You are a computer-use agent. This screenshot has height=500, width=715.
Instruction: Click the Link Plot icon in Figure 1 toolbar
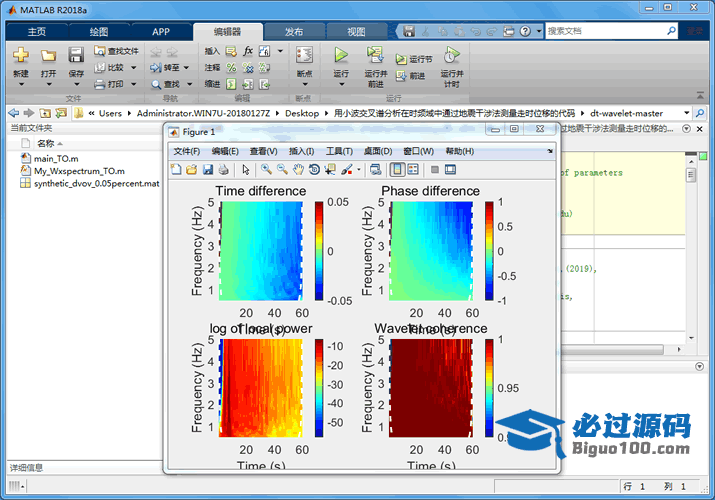(x=375, y=170)
